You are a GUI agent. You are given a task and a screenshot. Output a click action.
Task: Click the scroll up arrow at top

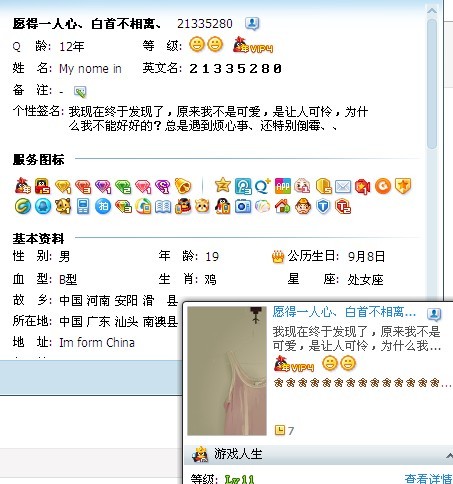pyautogui.click(x=432, y=11)
